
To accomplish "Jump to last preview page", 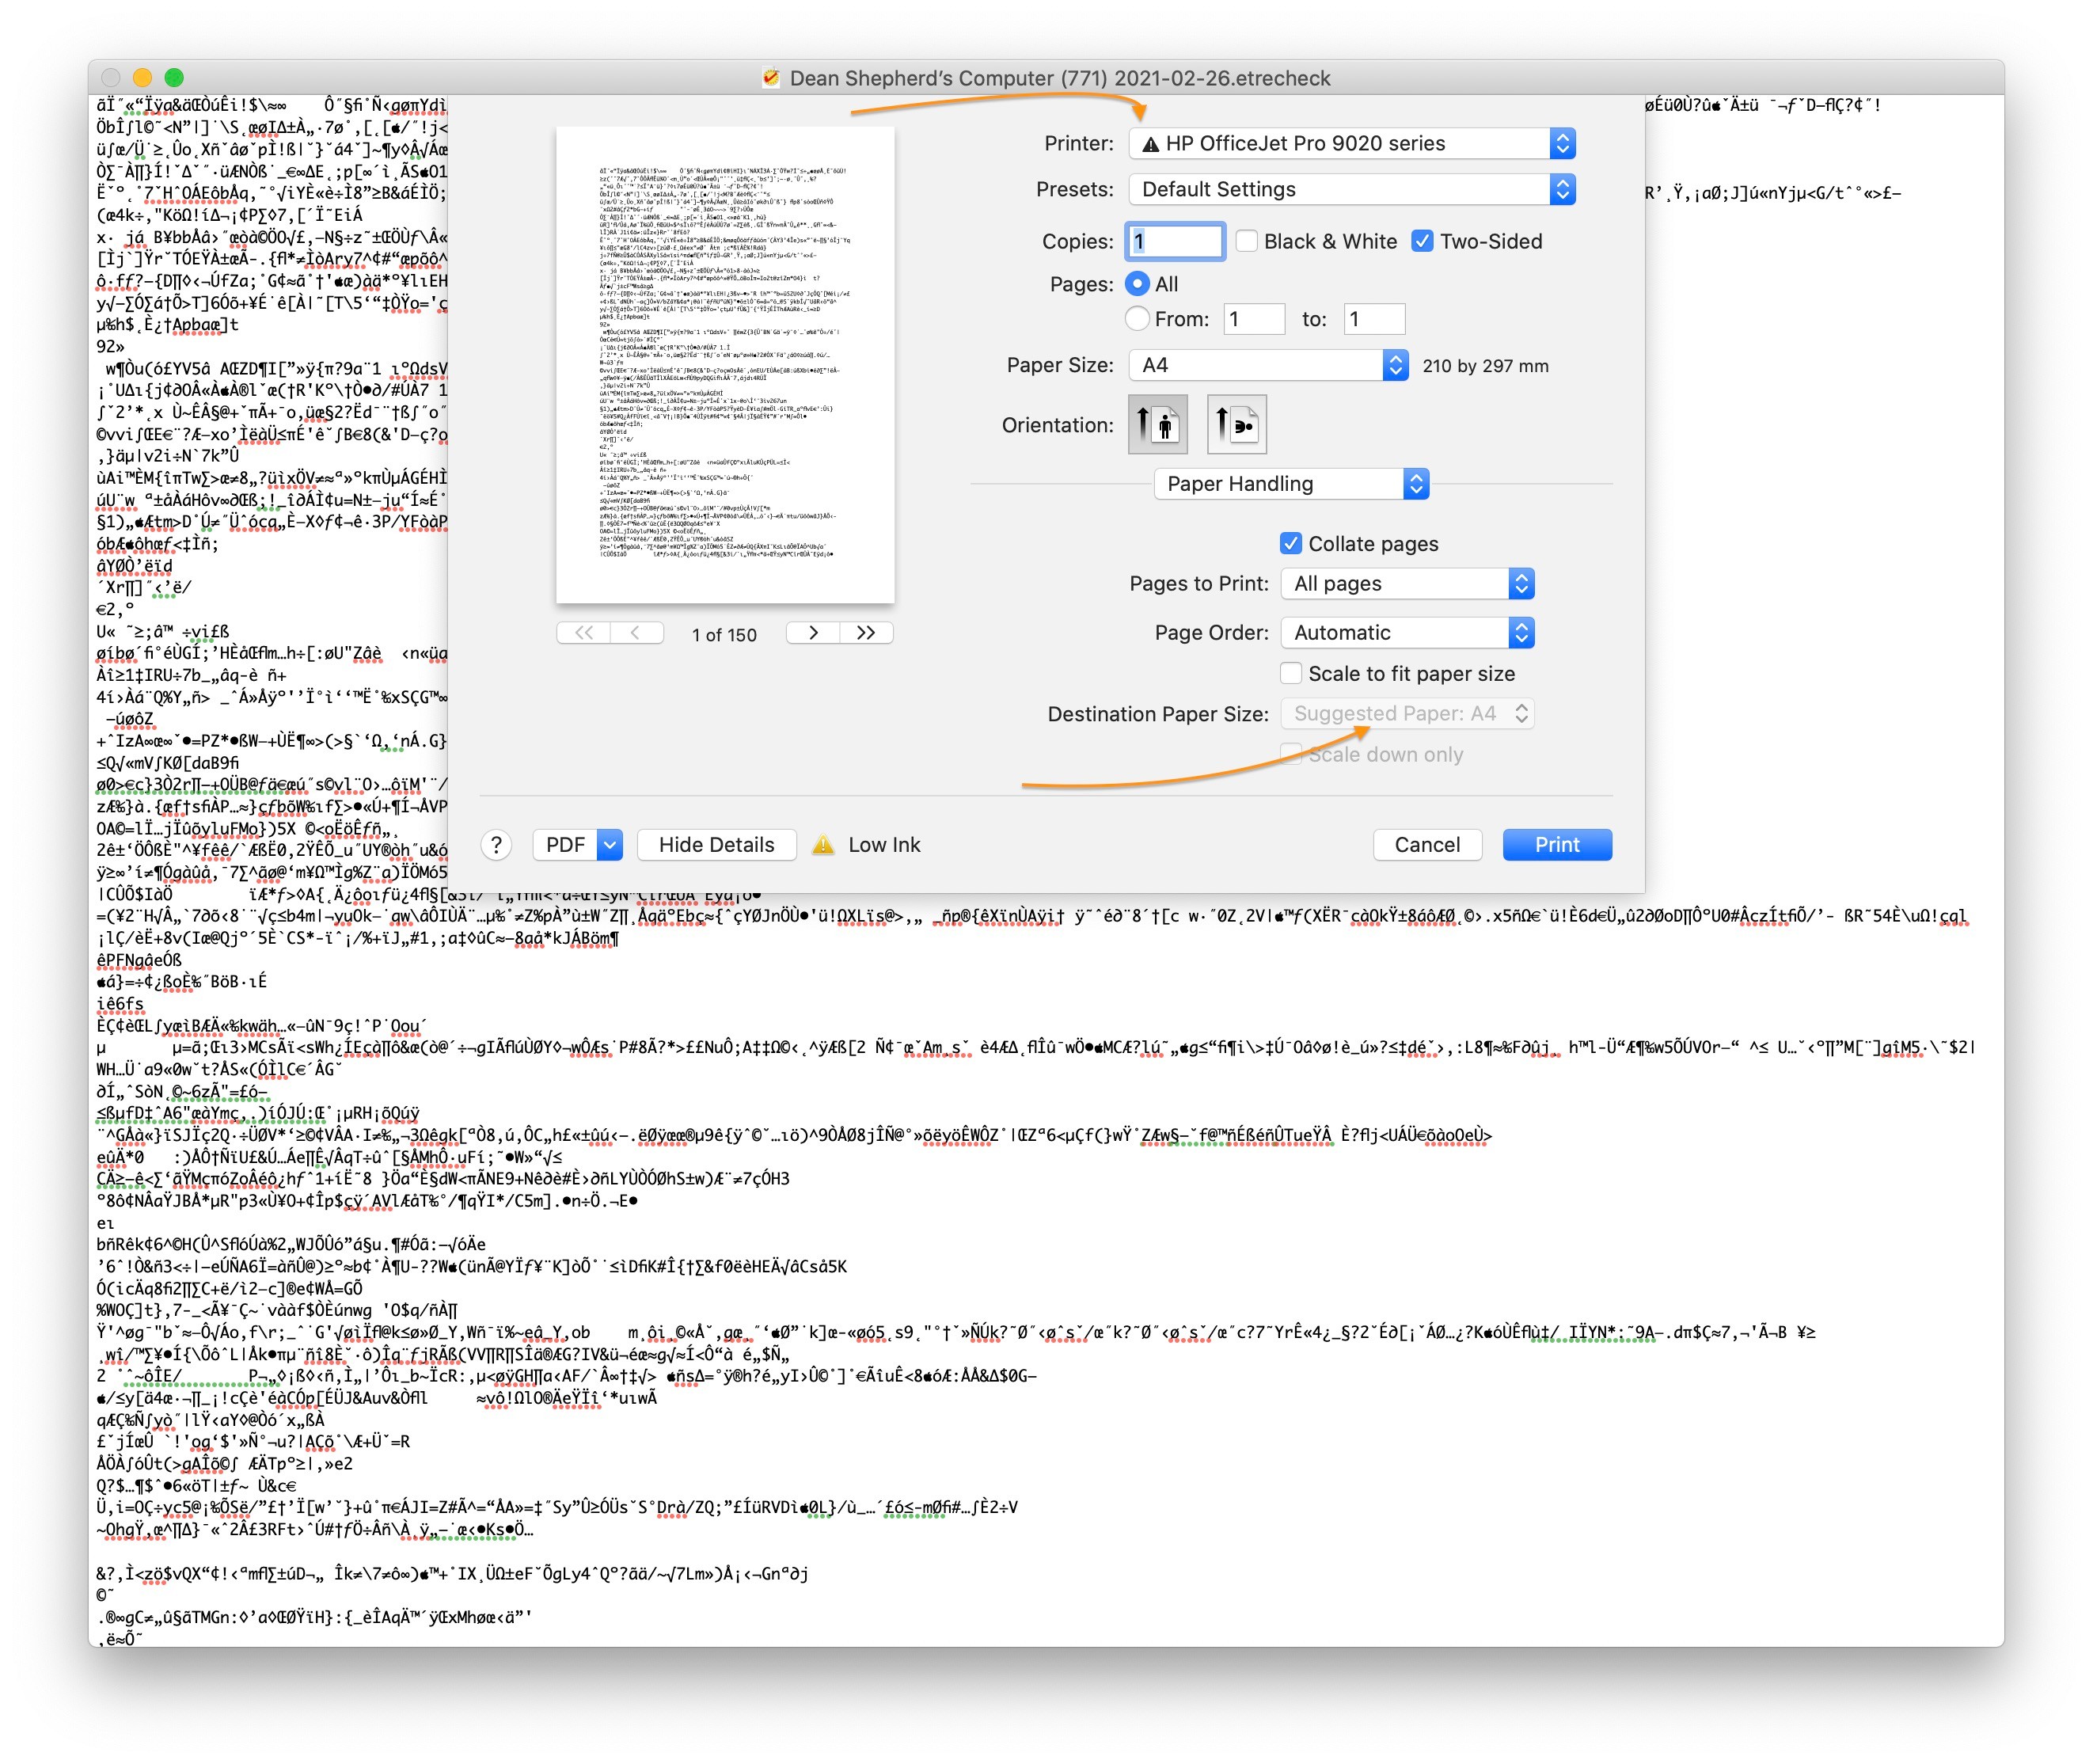I will (x=866, y=633).
